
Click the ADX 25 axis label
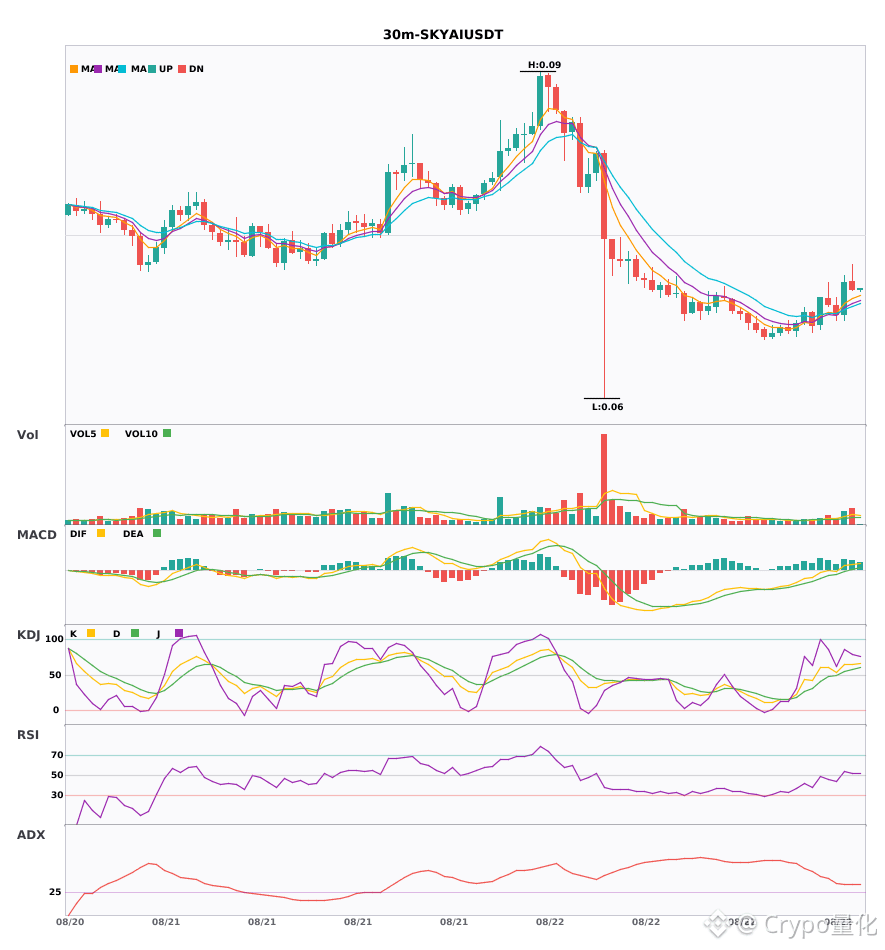pyautogui.click(x=55, y=892)
